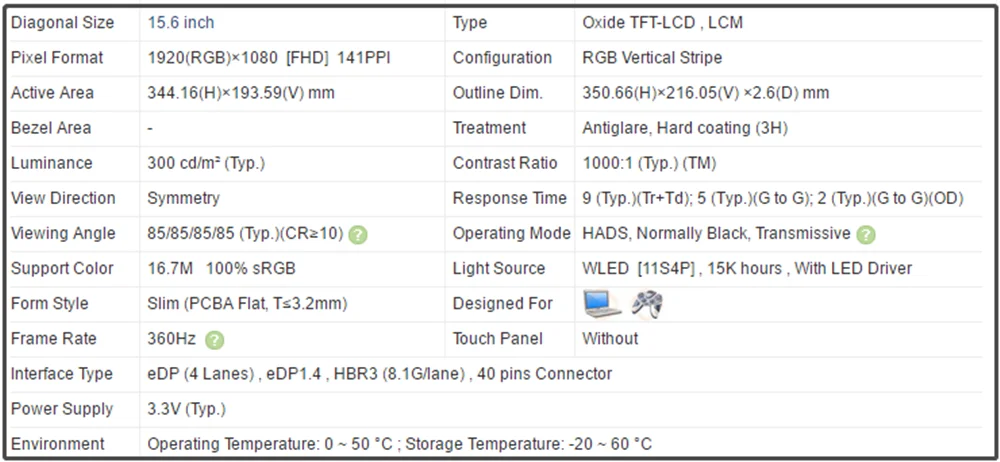
Task: Click the help icon beside Viewing Angle value
Action: click(358, 235)
